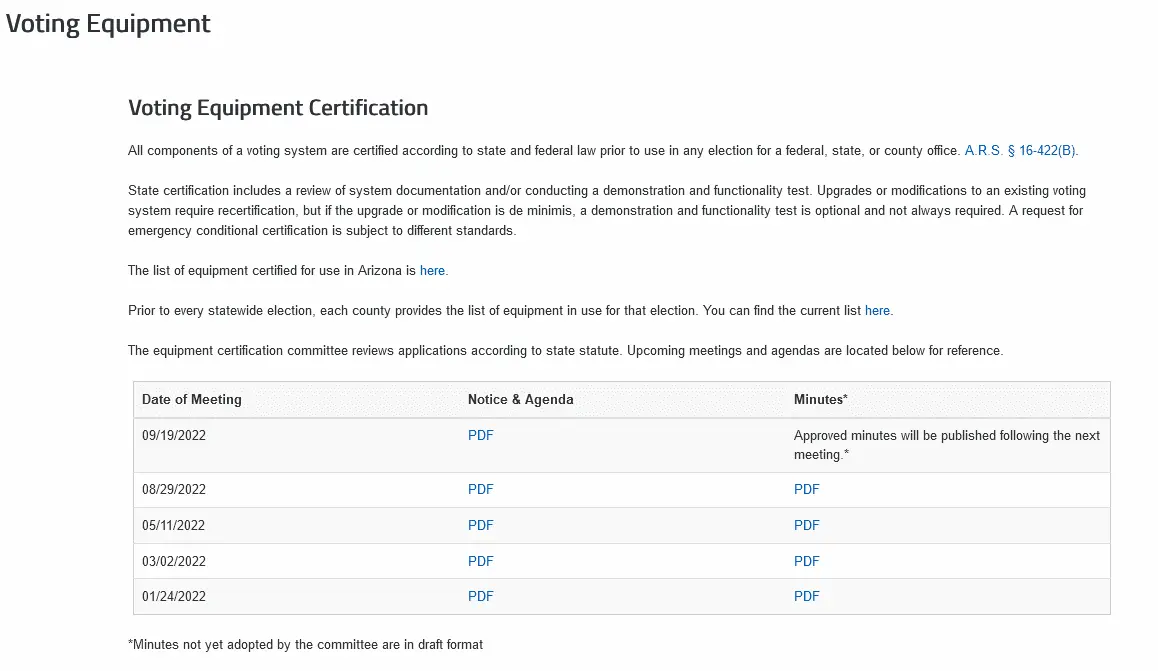Open Minutes PDF for 03/02/2022 meeting

(806, 562)
